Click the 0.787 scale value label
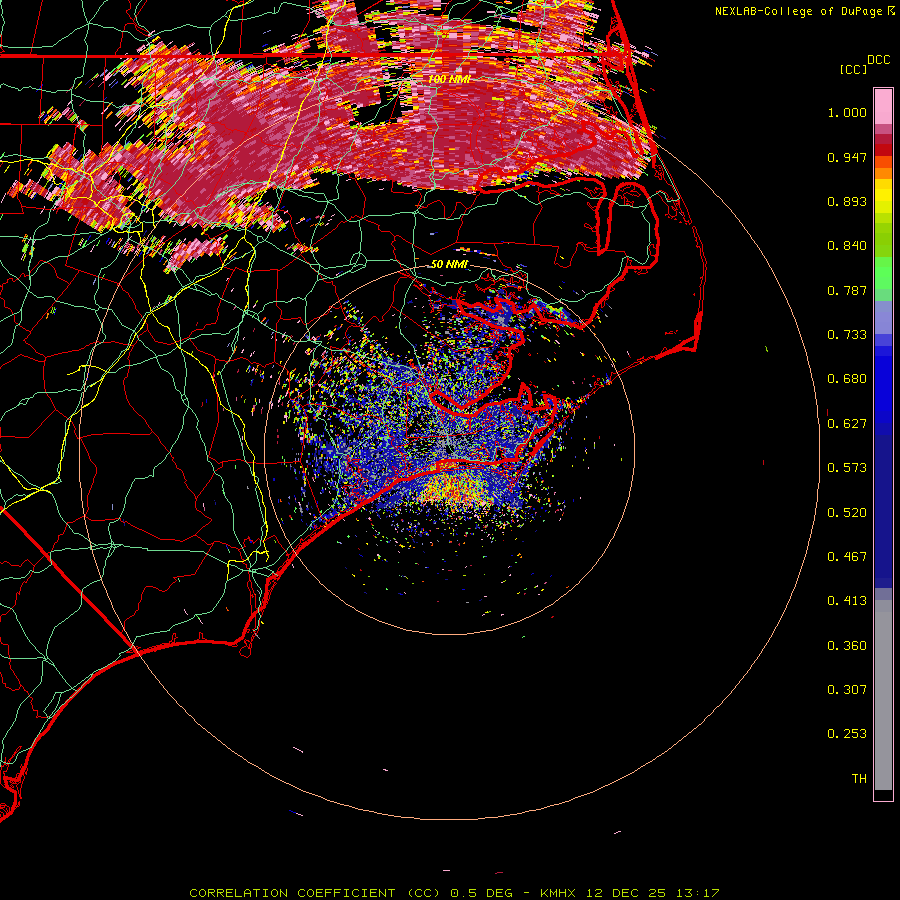The width and height of the screenshot is (900, 900). pyautogui.click(x=847, y=290)
